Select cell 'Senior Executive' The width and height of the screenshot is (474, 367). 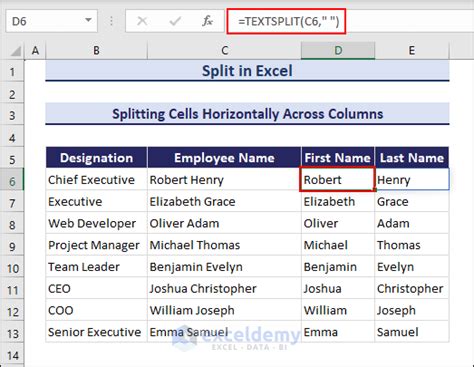[96, 332]
